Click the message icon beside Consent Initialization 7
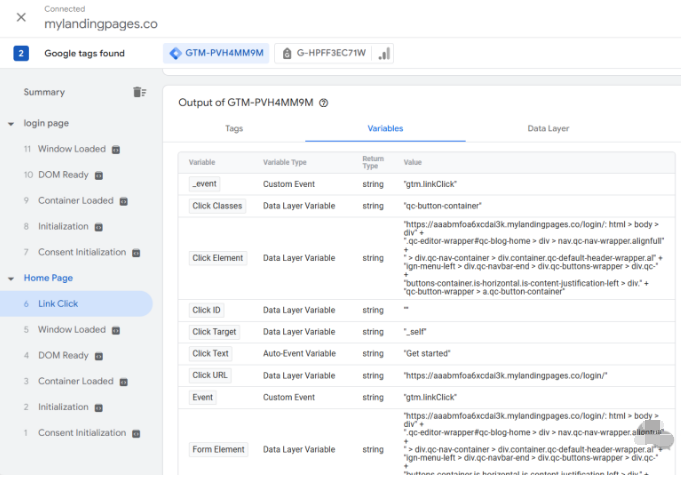 tap(135, 253)
